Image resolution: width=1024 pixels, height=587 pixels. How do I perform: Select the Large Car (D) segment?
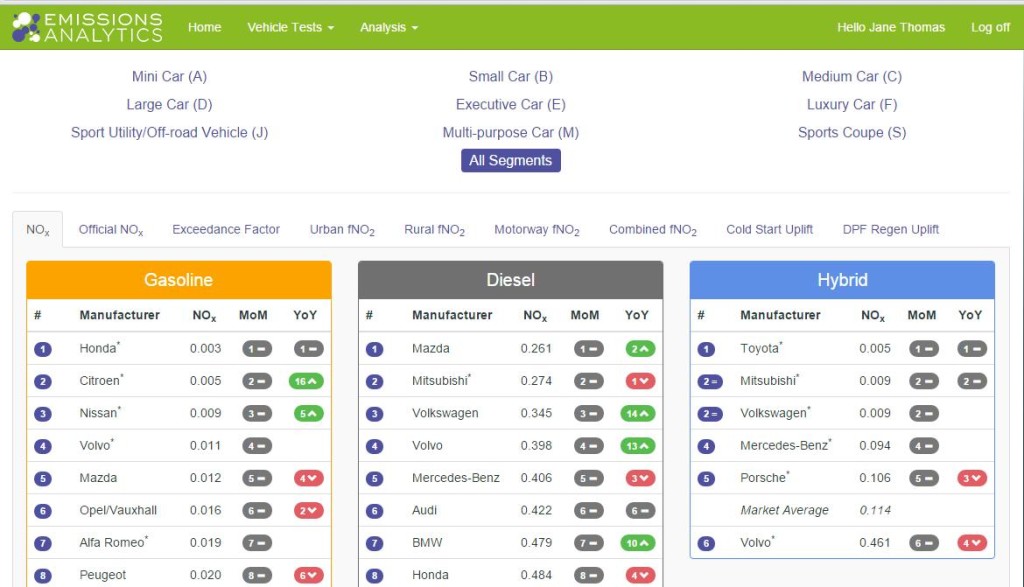point(169,104)
